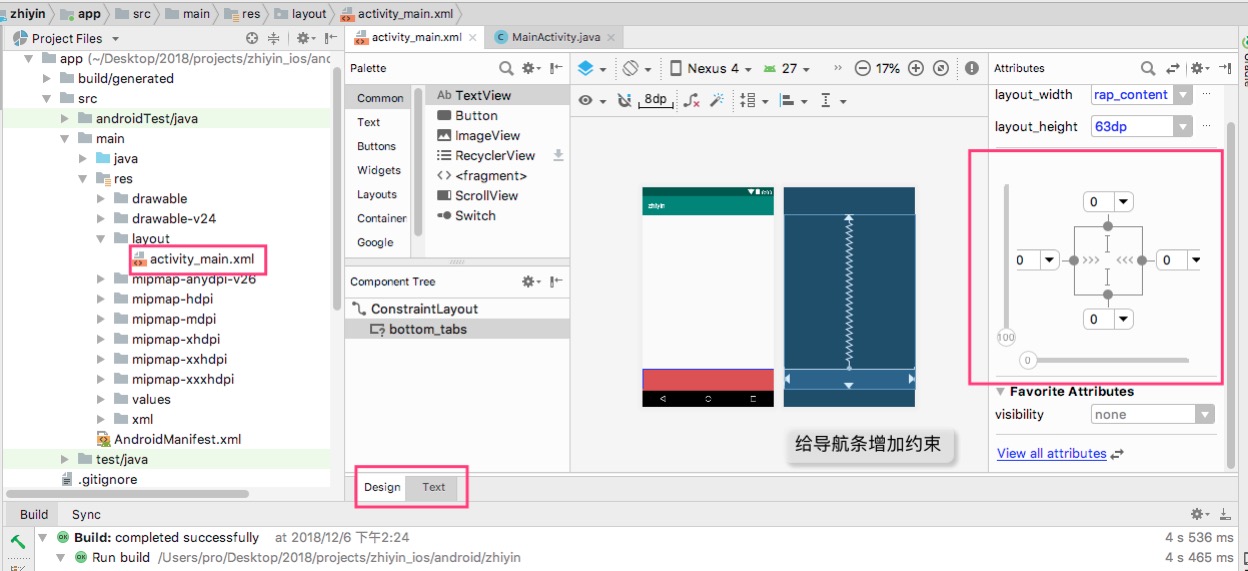Open Component Tree gear settings
The height and width of the screenshot is (571, 1248).
[x=532, y=282]
